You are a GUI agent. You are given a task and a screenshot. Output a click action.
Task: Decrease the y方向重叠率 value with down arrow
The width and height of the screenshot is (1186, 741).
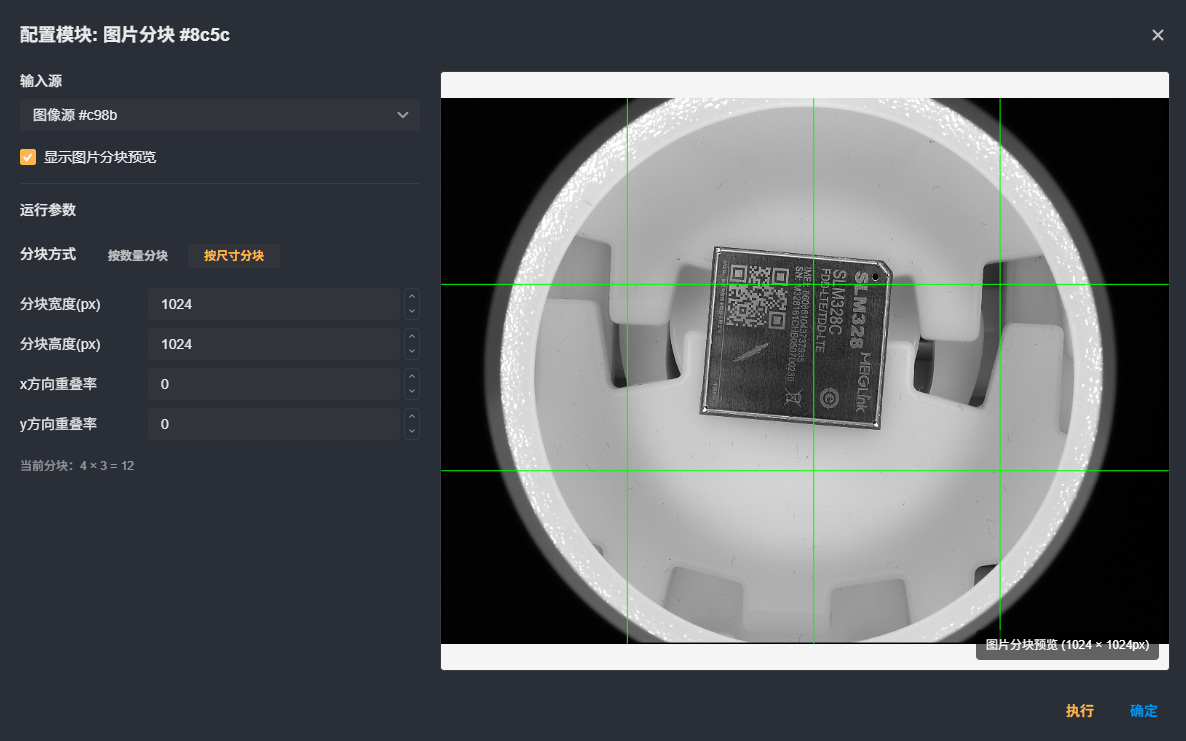click(411, 432)
